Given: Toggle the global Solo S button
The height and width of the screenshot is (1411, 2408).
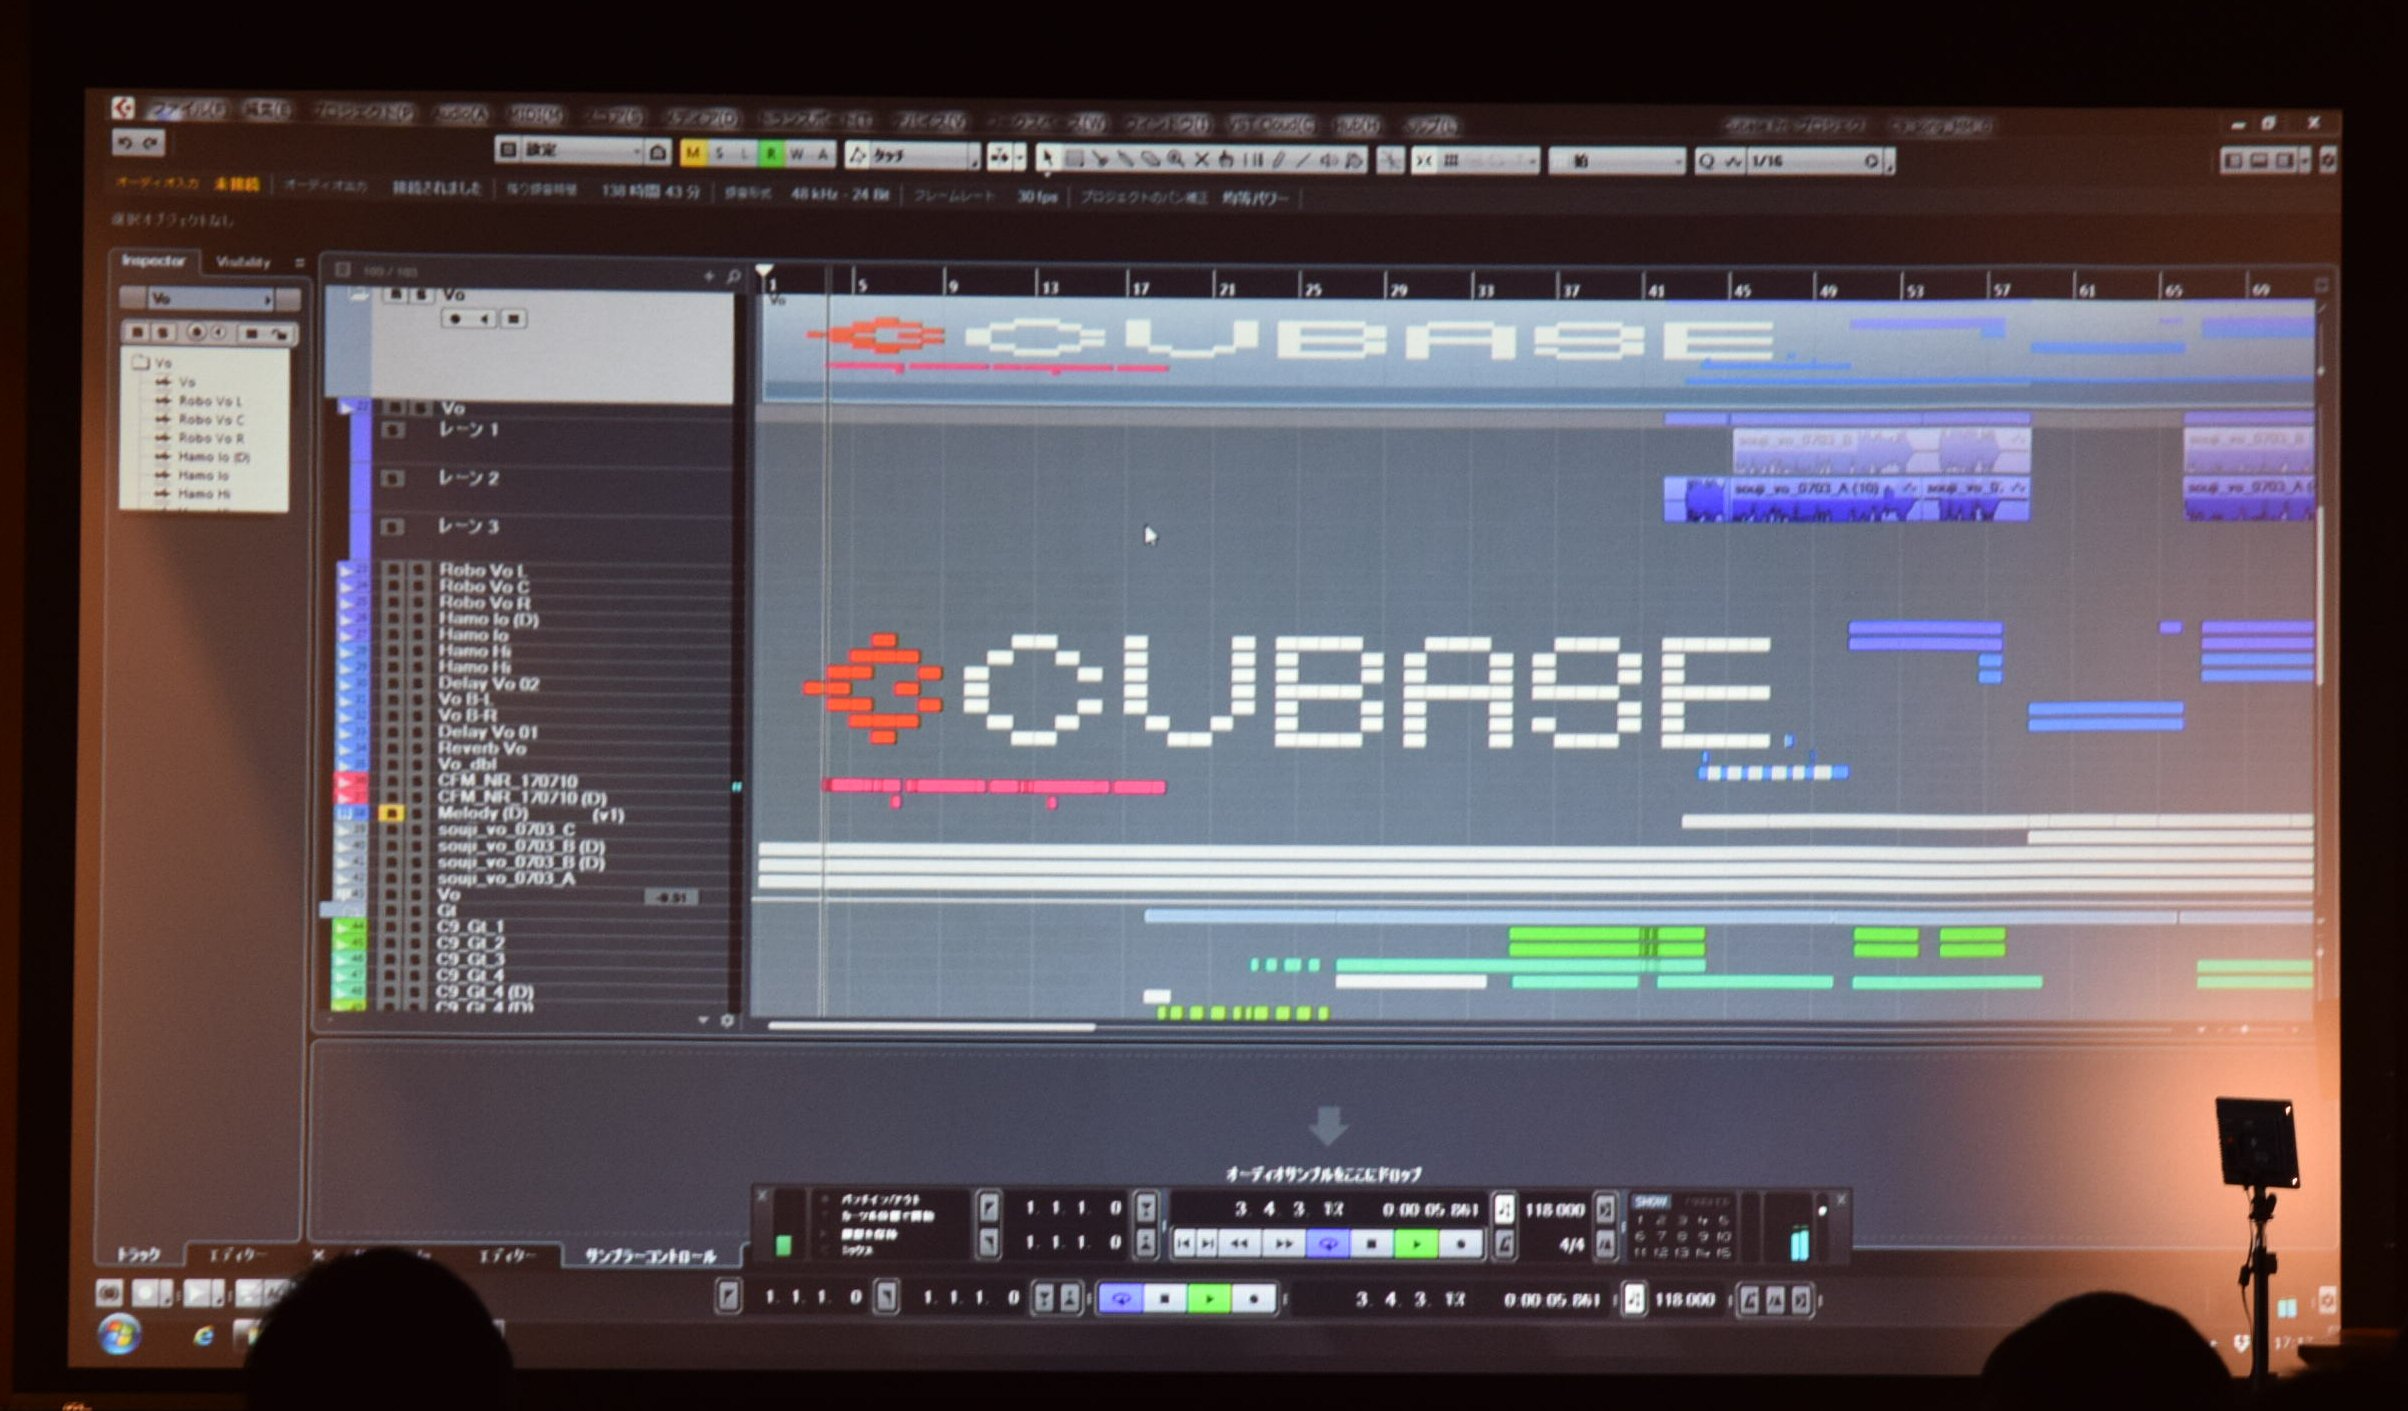Looking at the screenshot, I should (x=718, y=153).
